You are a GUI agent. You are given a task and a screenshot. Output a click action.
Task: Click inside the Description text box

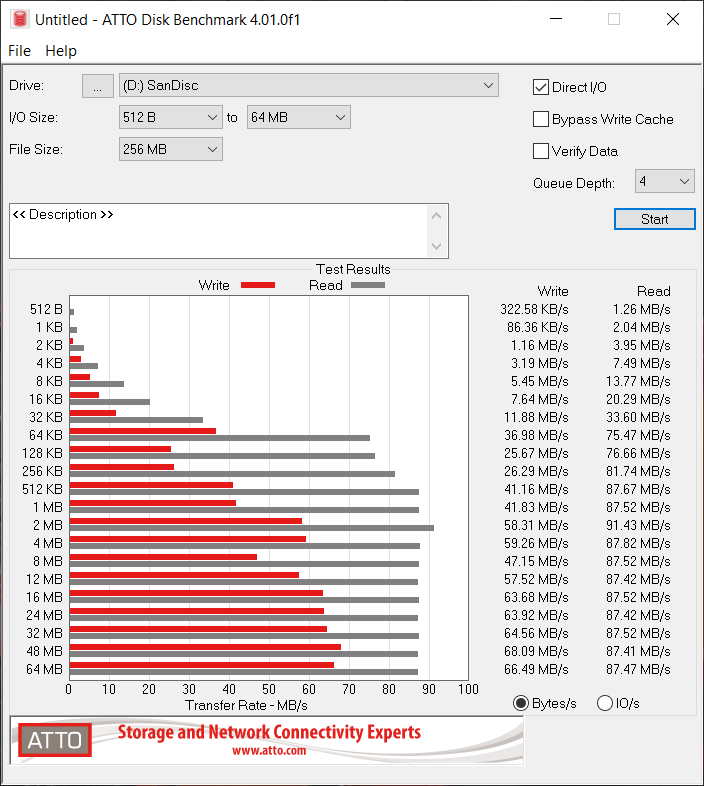(x=218, y=231)
